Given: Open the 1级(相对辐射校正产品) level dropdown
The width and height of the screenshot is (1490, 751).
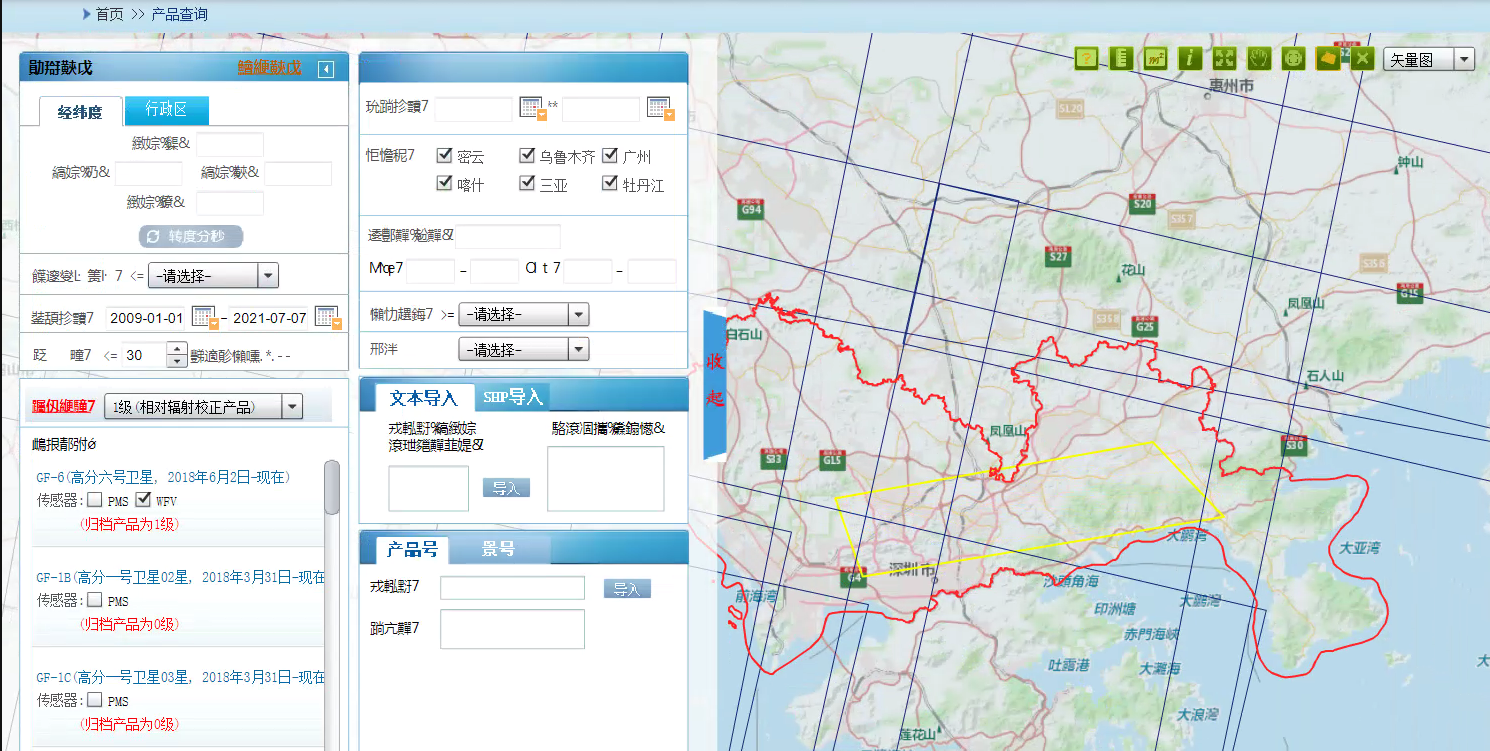Looking at the screenshot, I should [203, 406].
